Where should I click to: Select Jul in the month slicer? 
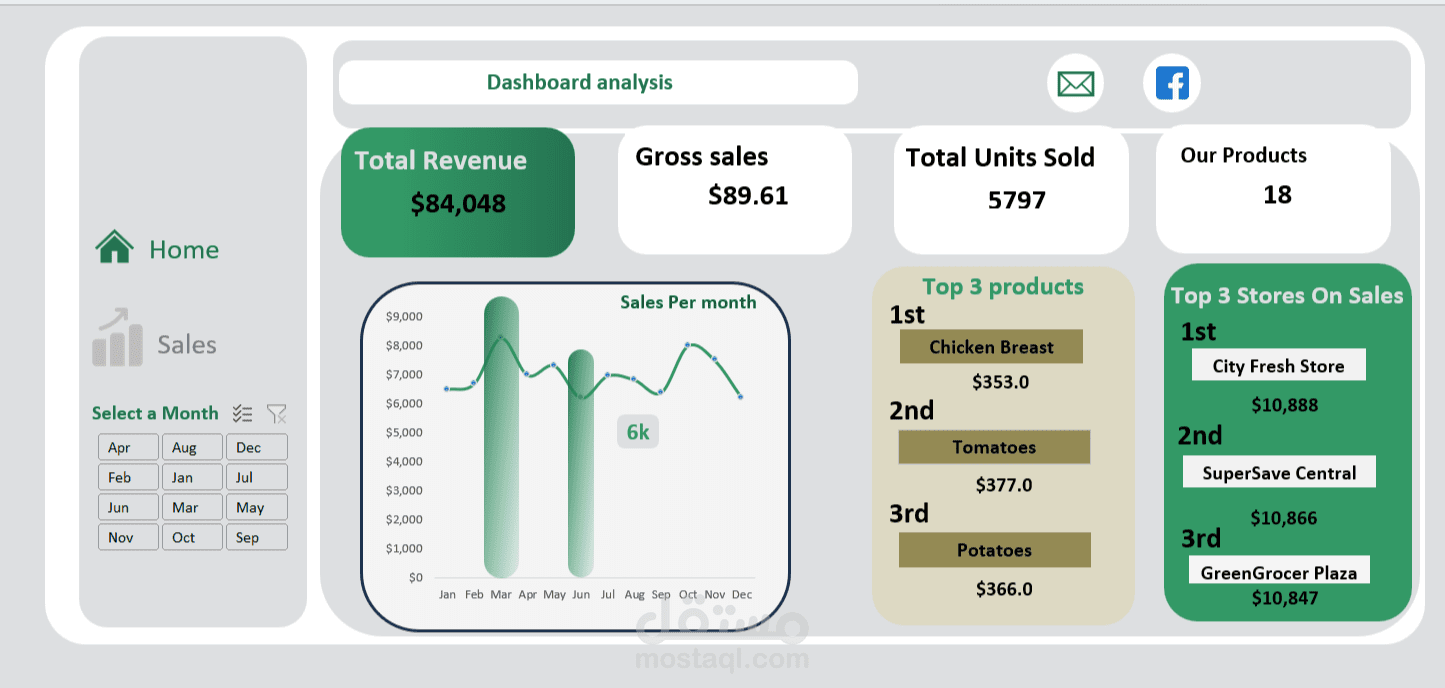[x=256, y=477]
